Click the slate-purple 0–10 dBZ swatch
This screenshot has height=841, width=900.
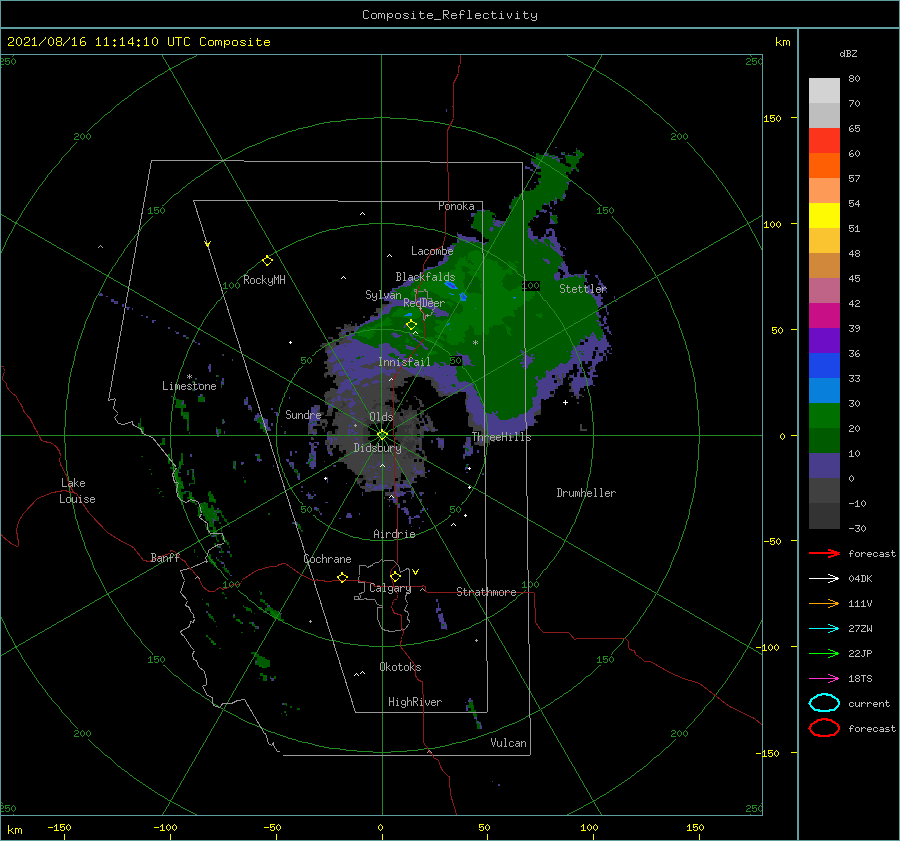(824, 466)
